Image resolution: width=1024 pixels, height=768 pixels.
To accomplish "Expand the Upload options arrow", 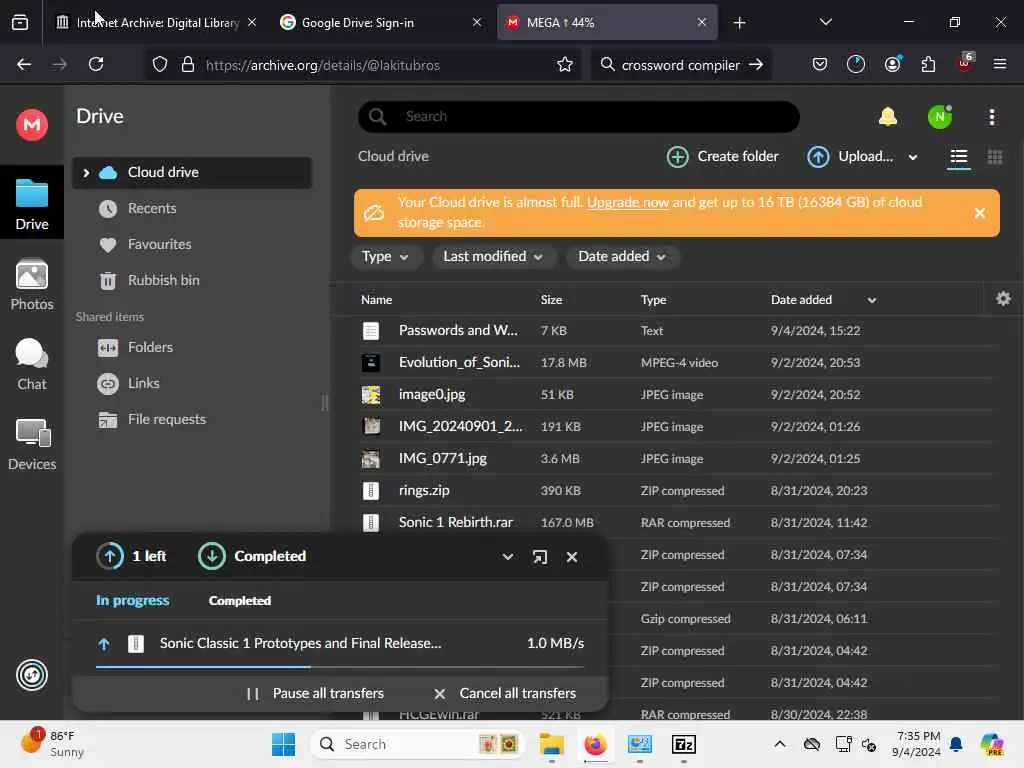I will (x=912, y=157).
